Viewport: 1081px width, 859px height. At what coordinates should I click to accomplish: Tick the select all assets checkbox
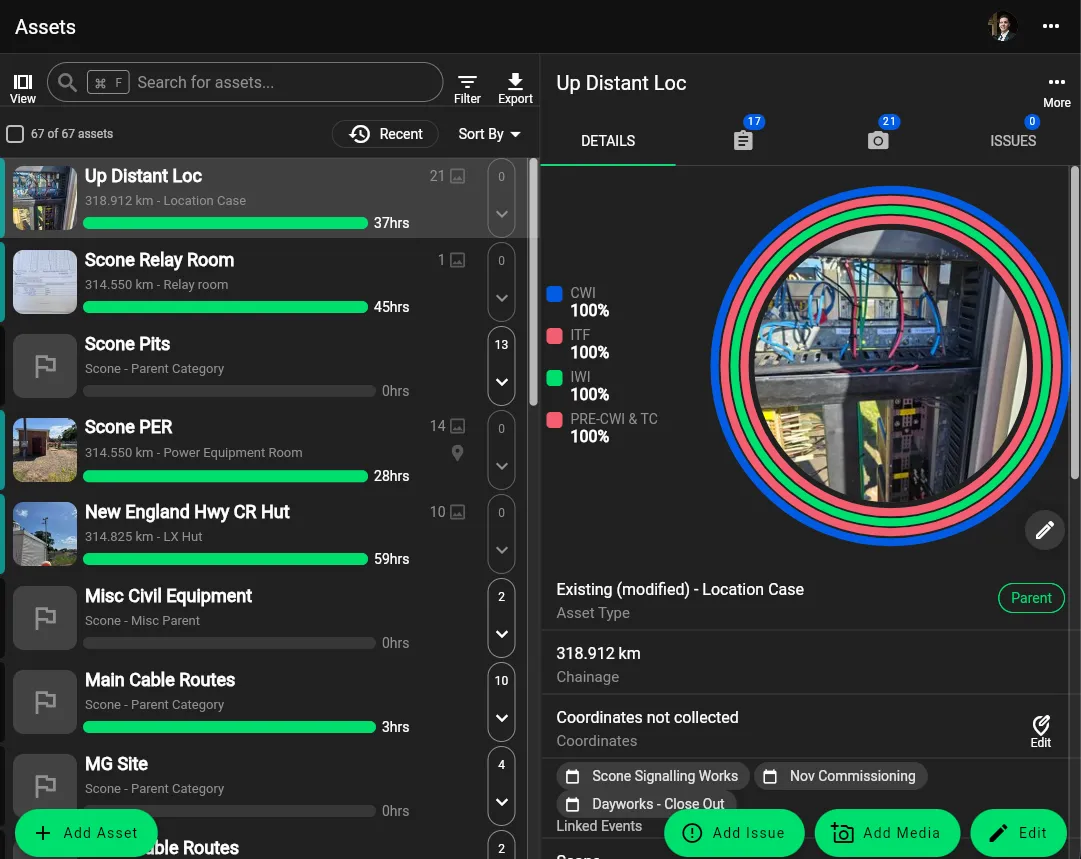tap(15, 134)
